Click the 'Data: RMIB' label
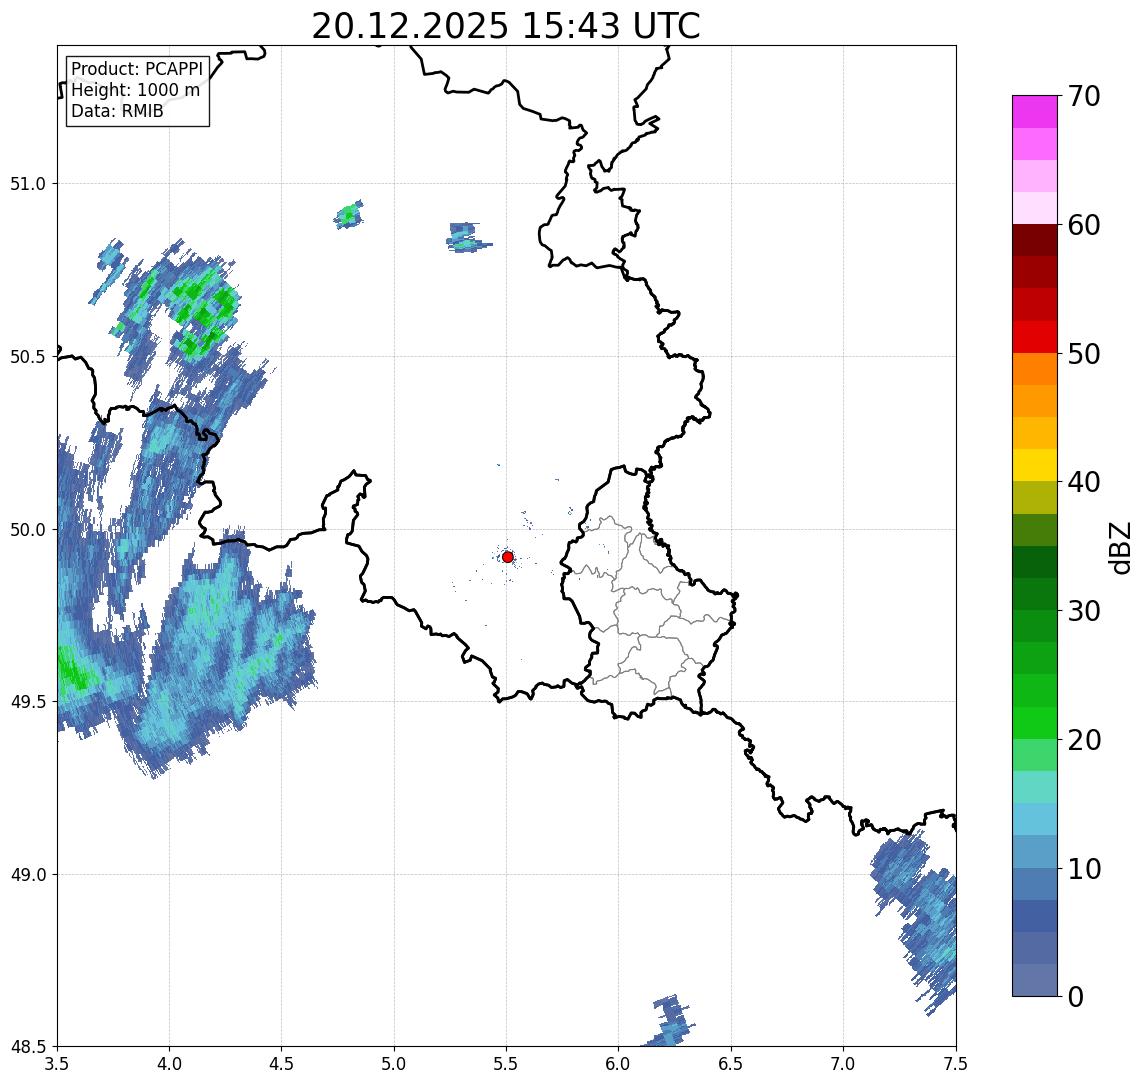The image size is (1145, 1084). (x=117, y=111)
